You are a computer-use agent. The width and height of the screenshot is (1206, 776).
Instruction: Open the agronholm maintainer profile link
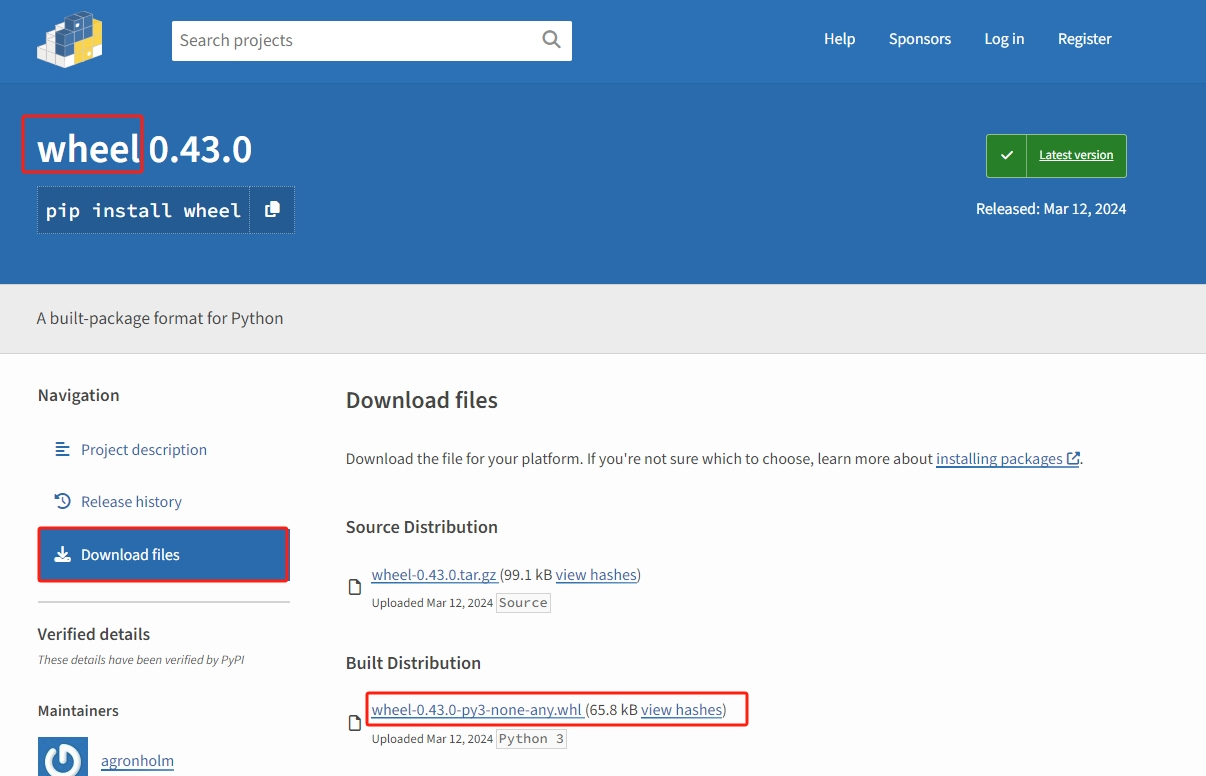tap(137, 761)
